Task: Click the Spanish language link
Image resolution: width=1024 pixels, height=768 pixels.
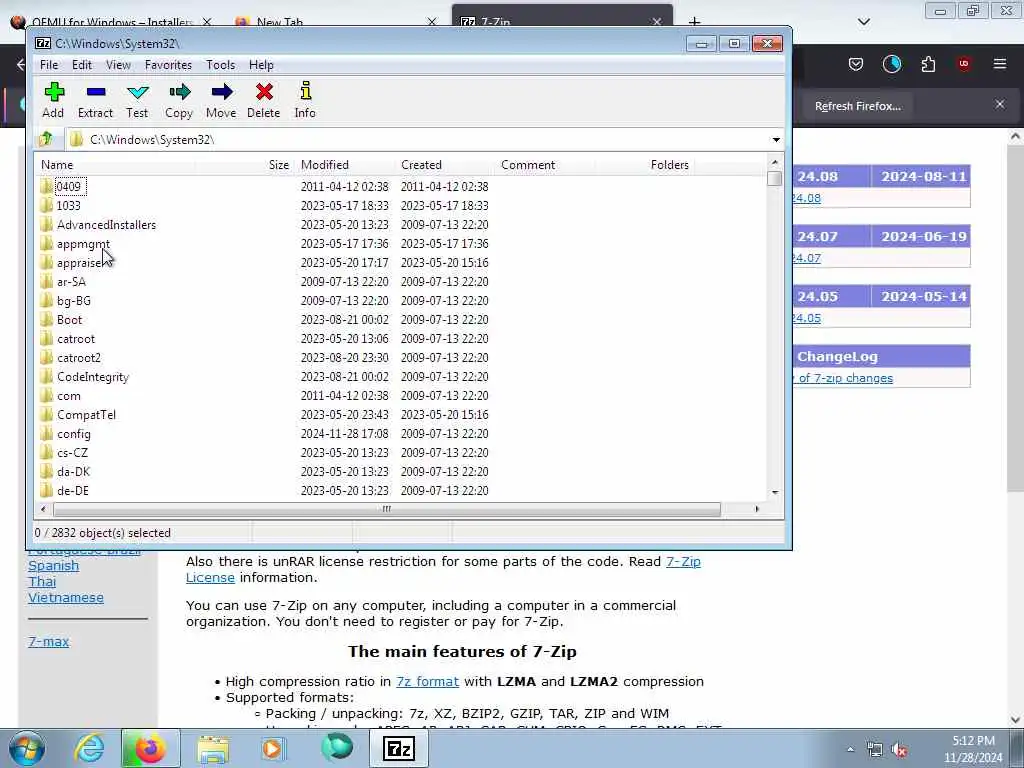Action: coord(54,566)
